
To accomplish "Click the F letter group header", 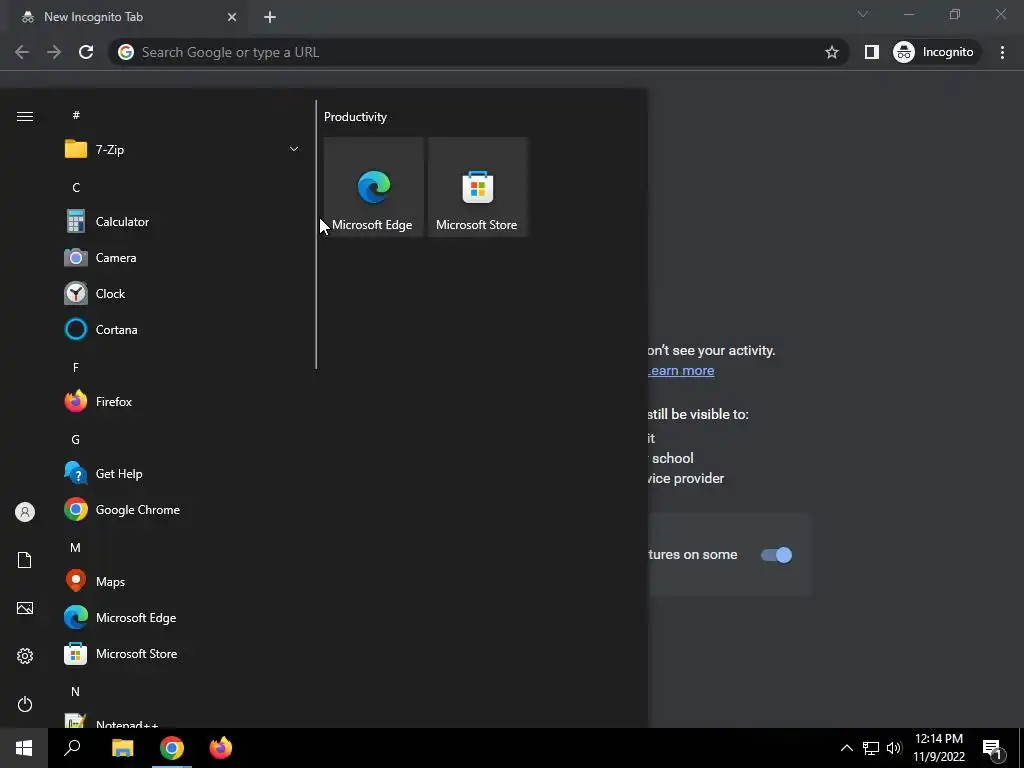I will pyautogui.click(x=76, y=368).
